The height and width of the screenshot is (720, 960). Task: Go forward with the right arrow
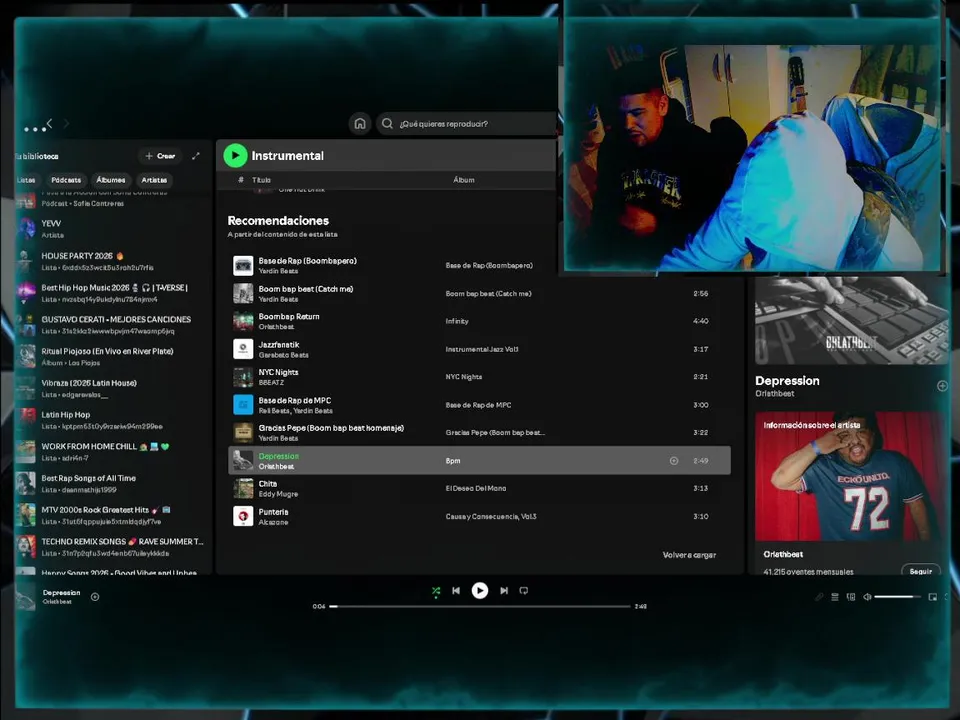coord(66,124)
